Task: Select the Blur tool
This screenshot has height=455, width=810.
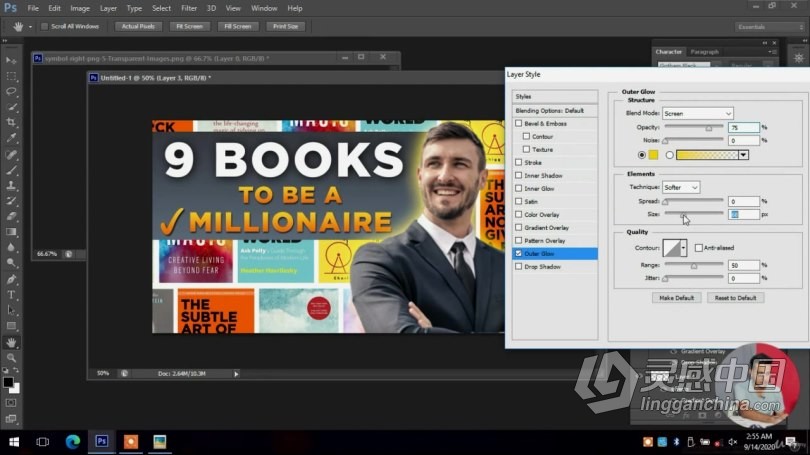Action: tap(11, 247)
